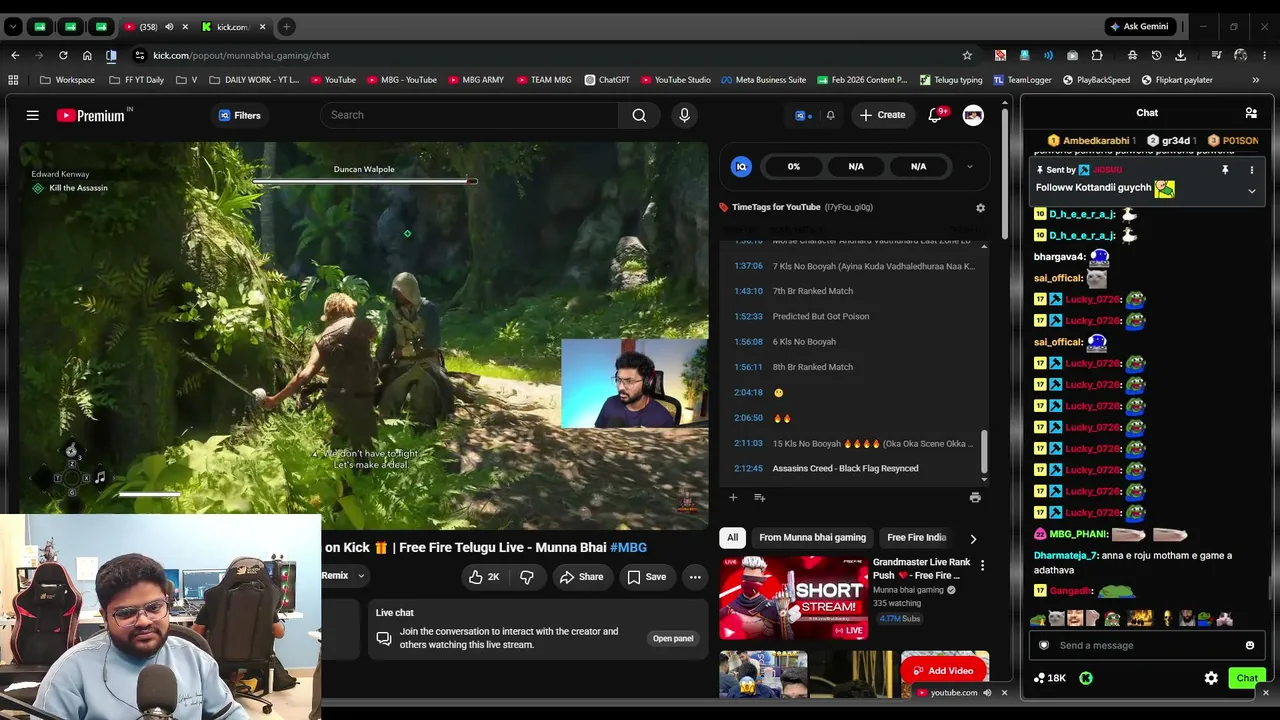The width and height of the screenshot is (1280, 720).
Task: Click the TimeTags add-to-list icon
Action: pos(759,497)
